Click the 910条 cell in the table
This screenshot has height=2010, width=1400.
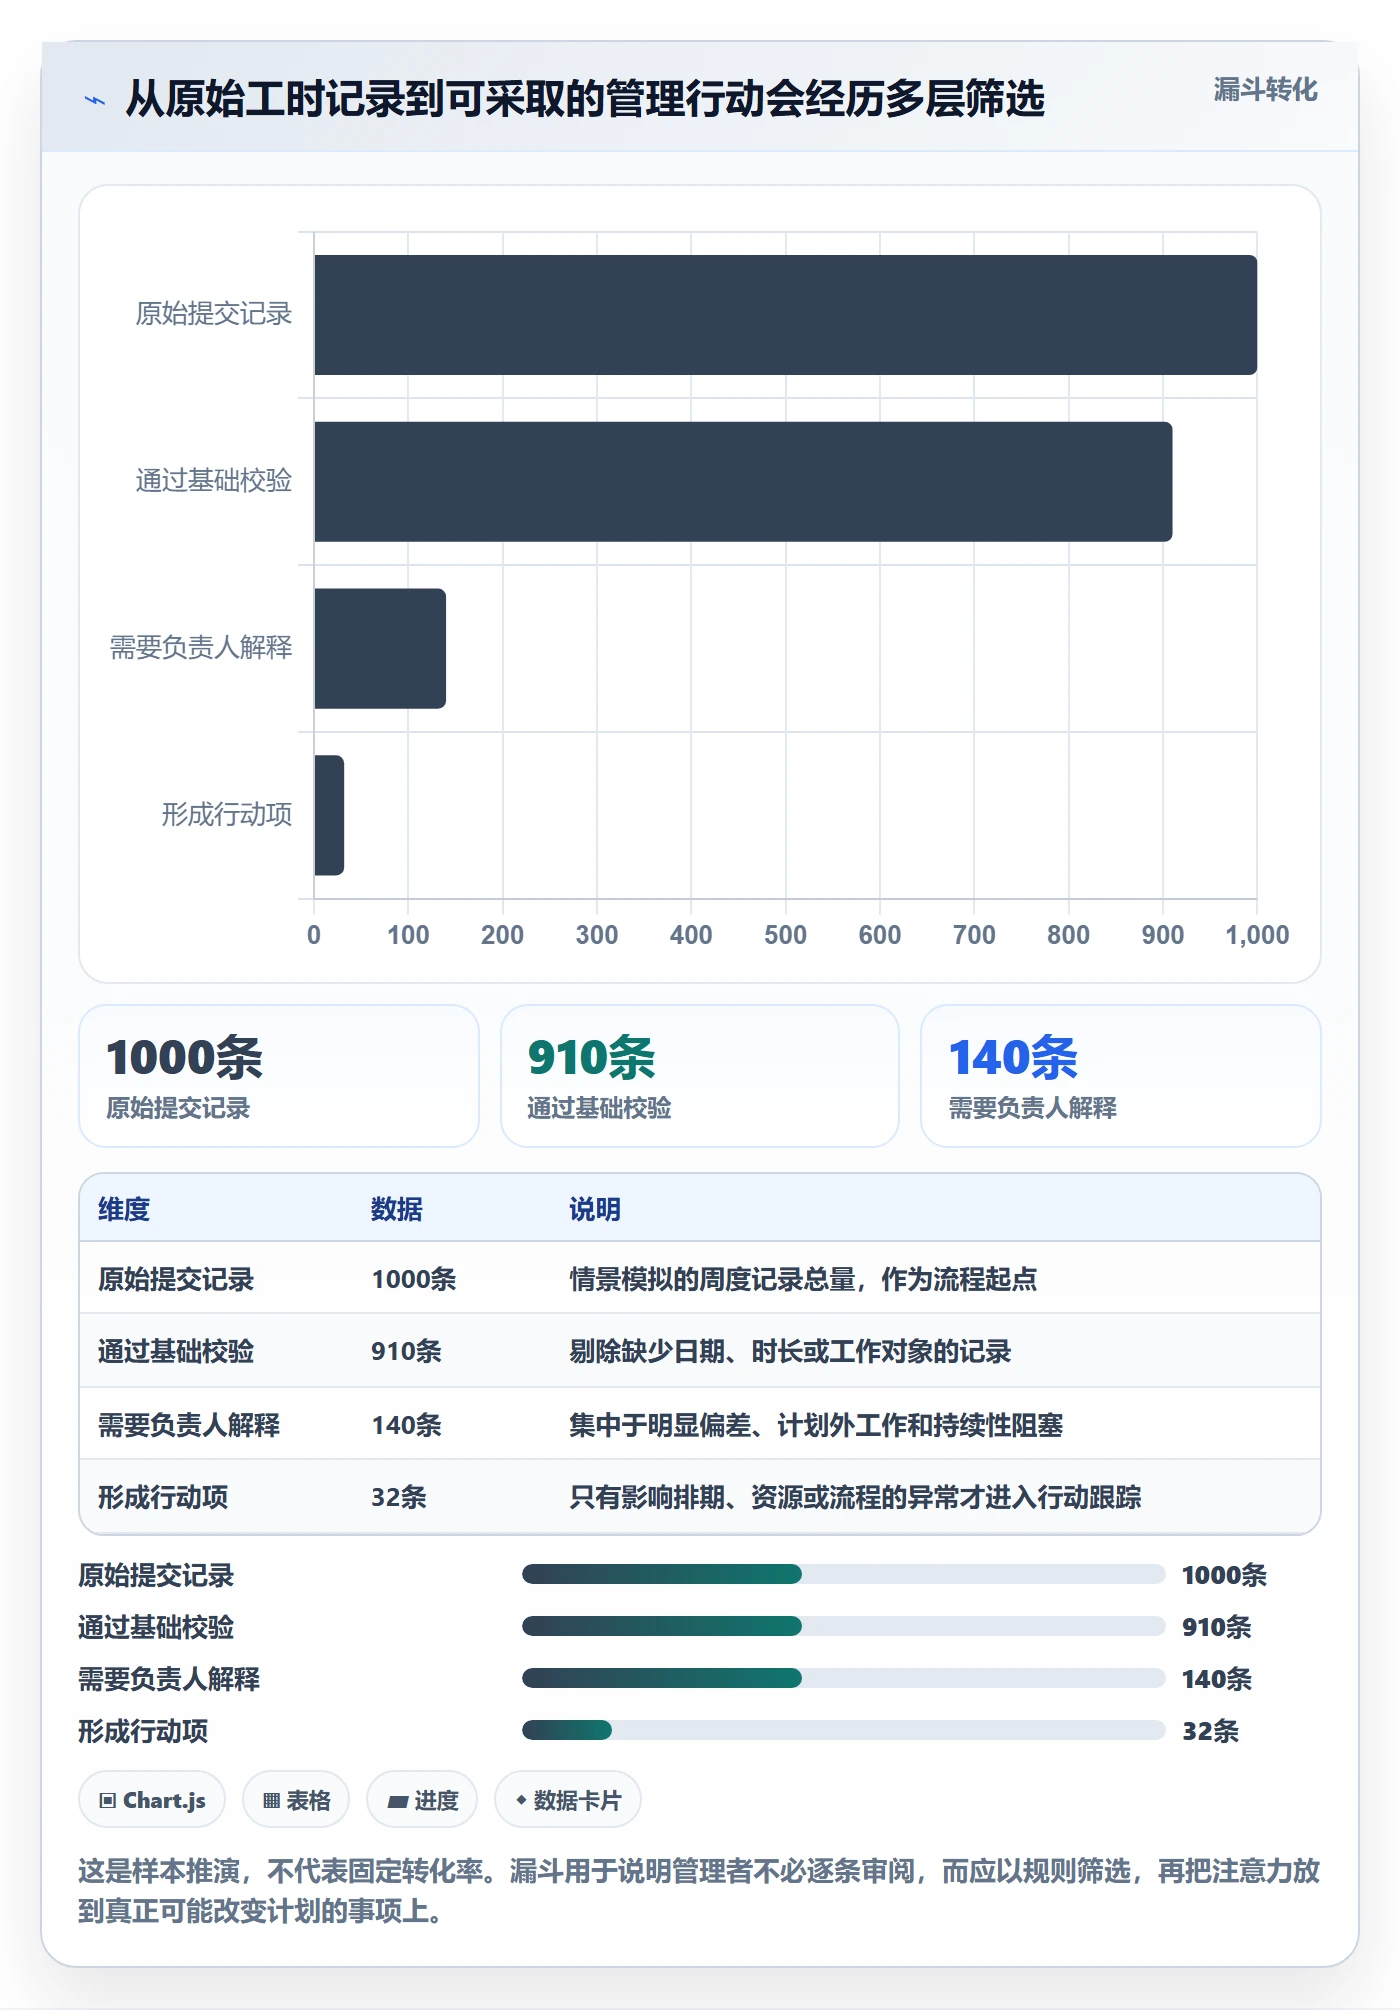tap(406, 1351)
